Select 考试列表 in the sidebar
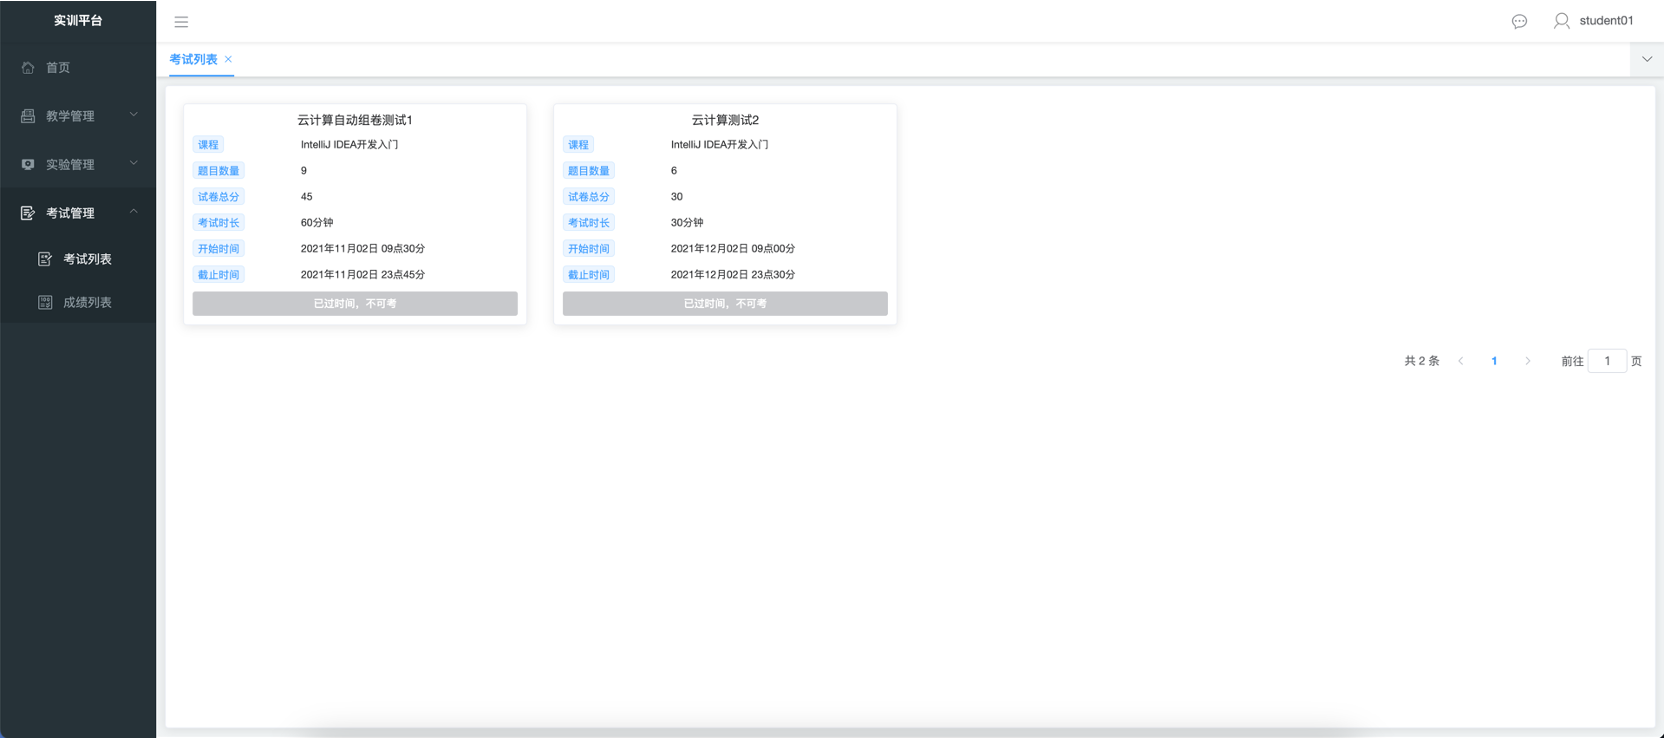1664x738 pixels. pos(87,259)
